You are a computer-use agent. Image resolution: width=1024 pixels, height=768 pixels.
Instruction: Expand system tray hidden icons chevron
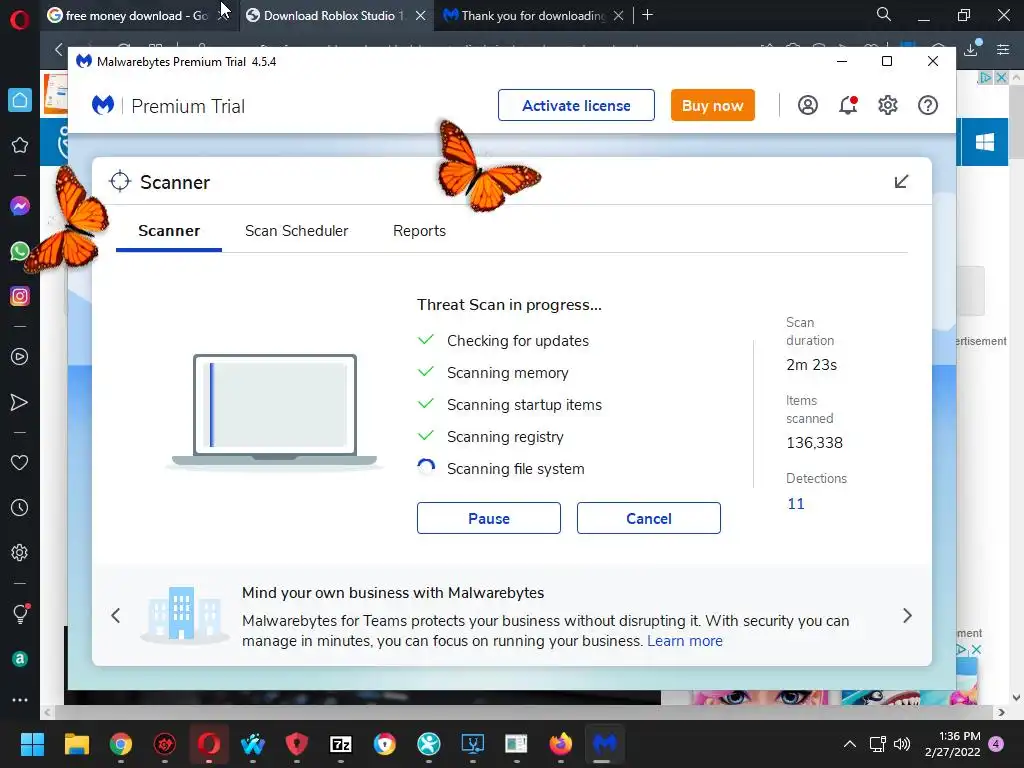click(850, 744)
